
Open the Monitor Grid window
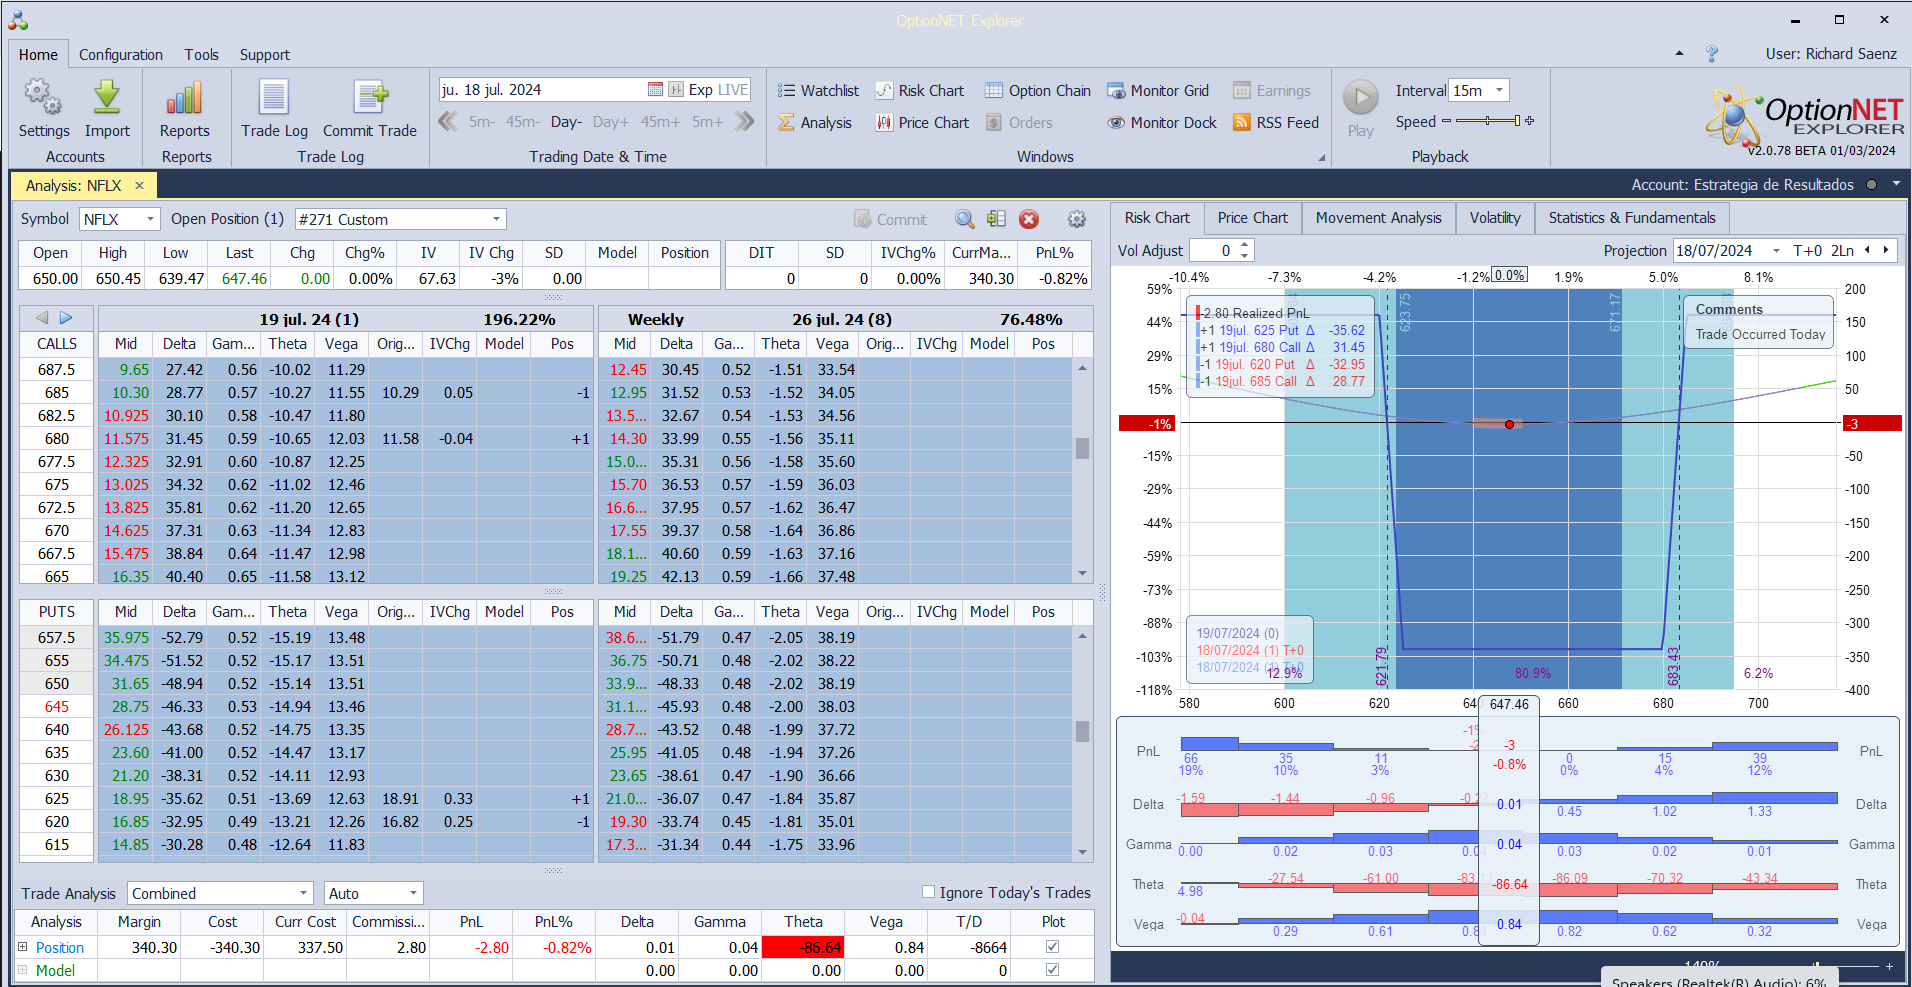click(x=1158, y=91)
